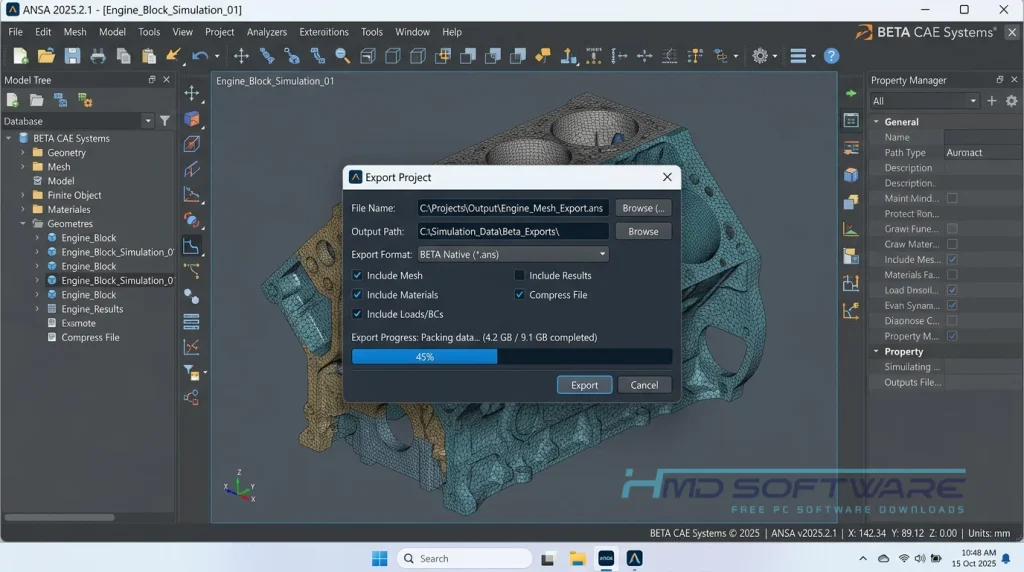This screenshot has height=572, width=1024.
Task: Open the All filter dropdown in Property Manager
Action: tap(925, 101)
